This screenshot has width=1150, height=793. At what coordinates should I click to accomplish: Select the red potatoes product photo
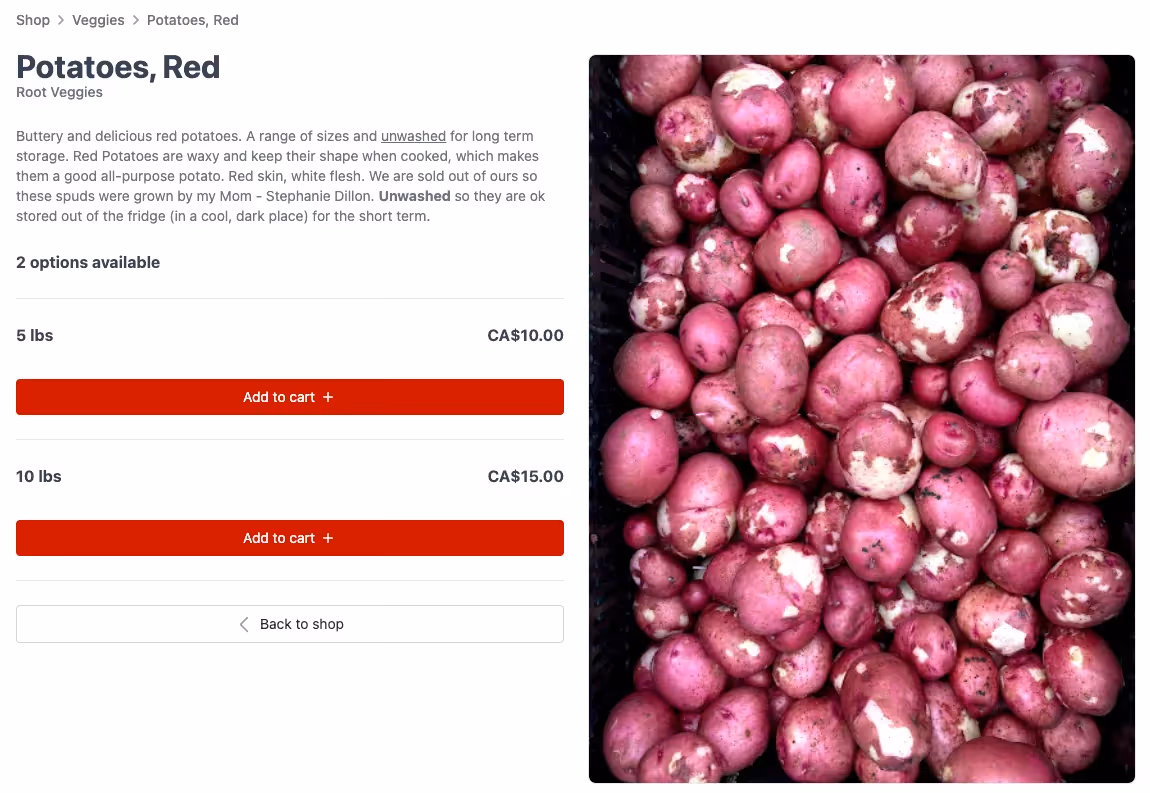click(861, 418)
